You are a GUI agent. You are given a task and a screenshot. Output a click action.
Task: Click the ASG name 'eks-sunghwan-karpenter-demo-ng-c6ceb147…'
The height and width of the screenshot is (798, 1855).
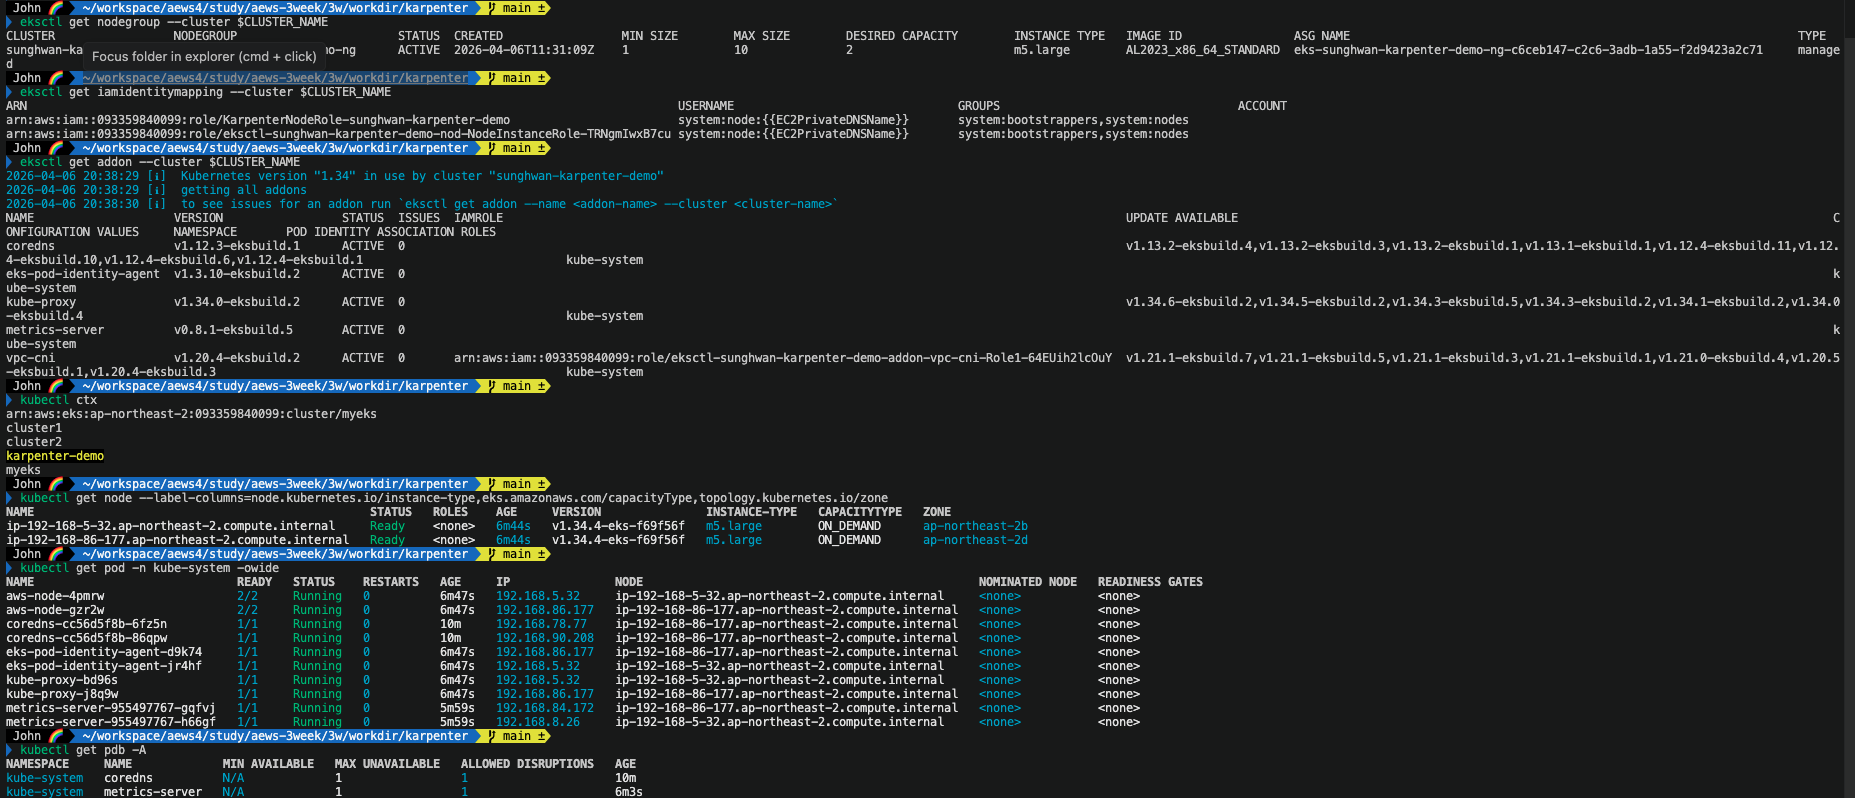pyautogui.click(x=1528, y=50)
